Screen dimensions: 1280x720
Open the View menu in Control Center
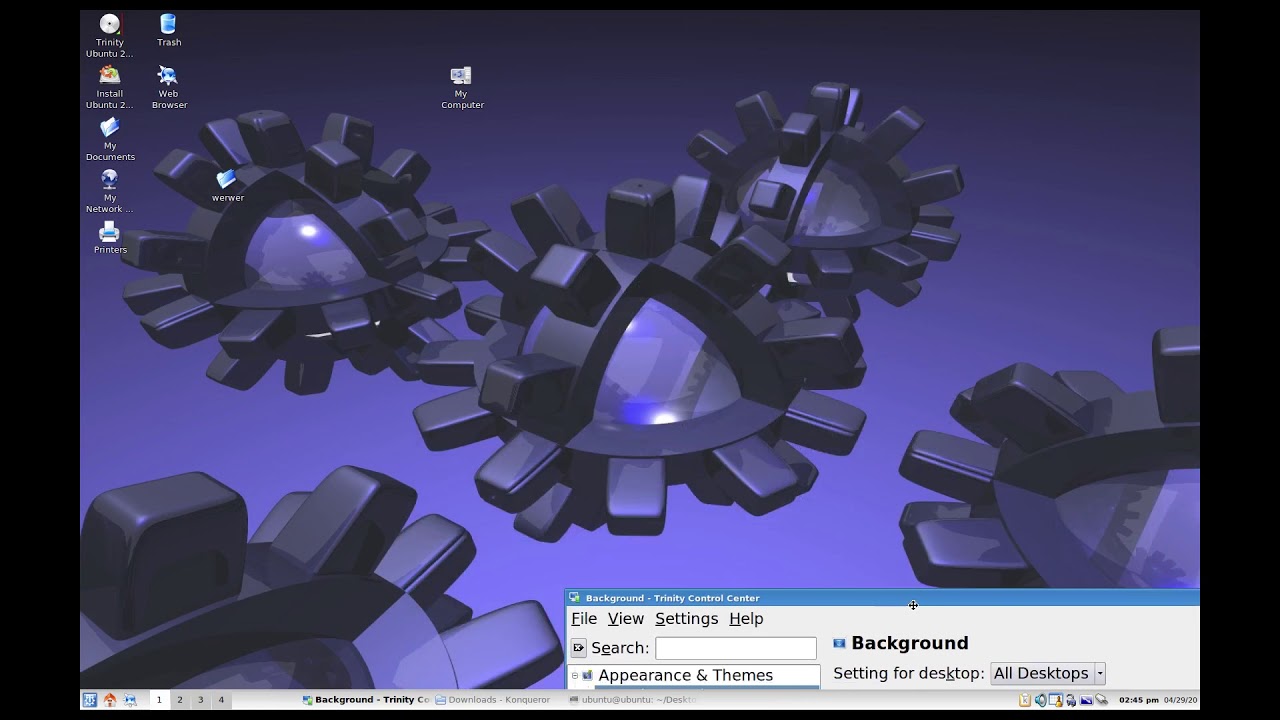(626, 619)
